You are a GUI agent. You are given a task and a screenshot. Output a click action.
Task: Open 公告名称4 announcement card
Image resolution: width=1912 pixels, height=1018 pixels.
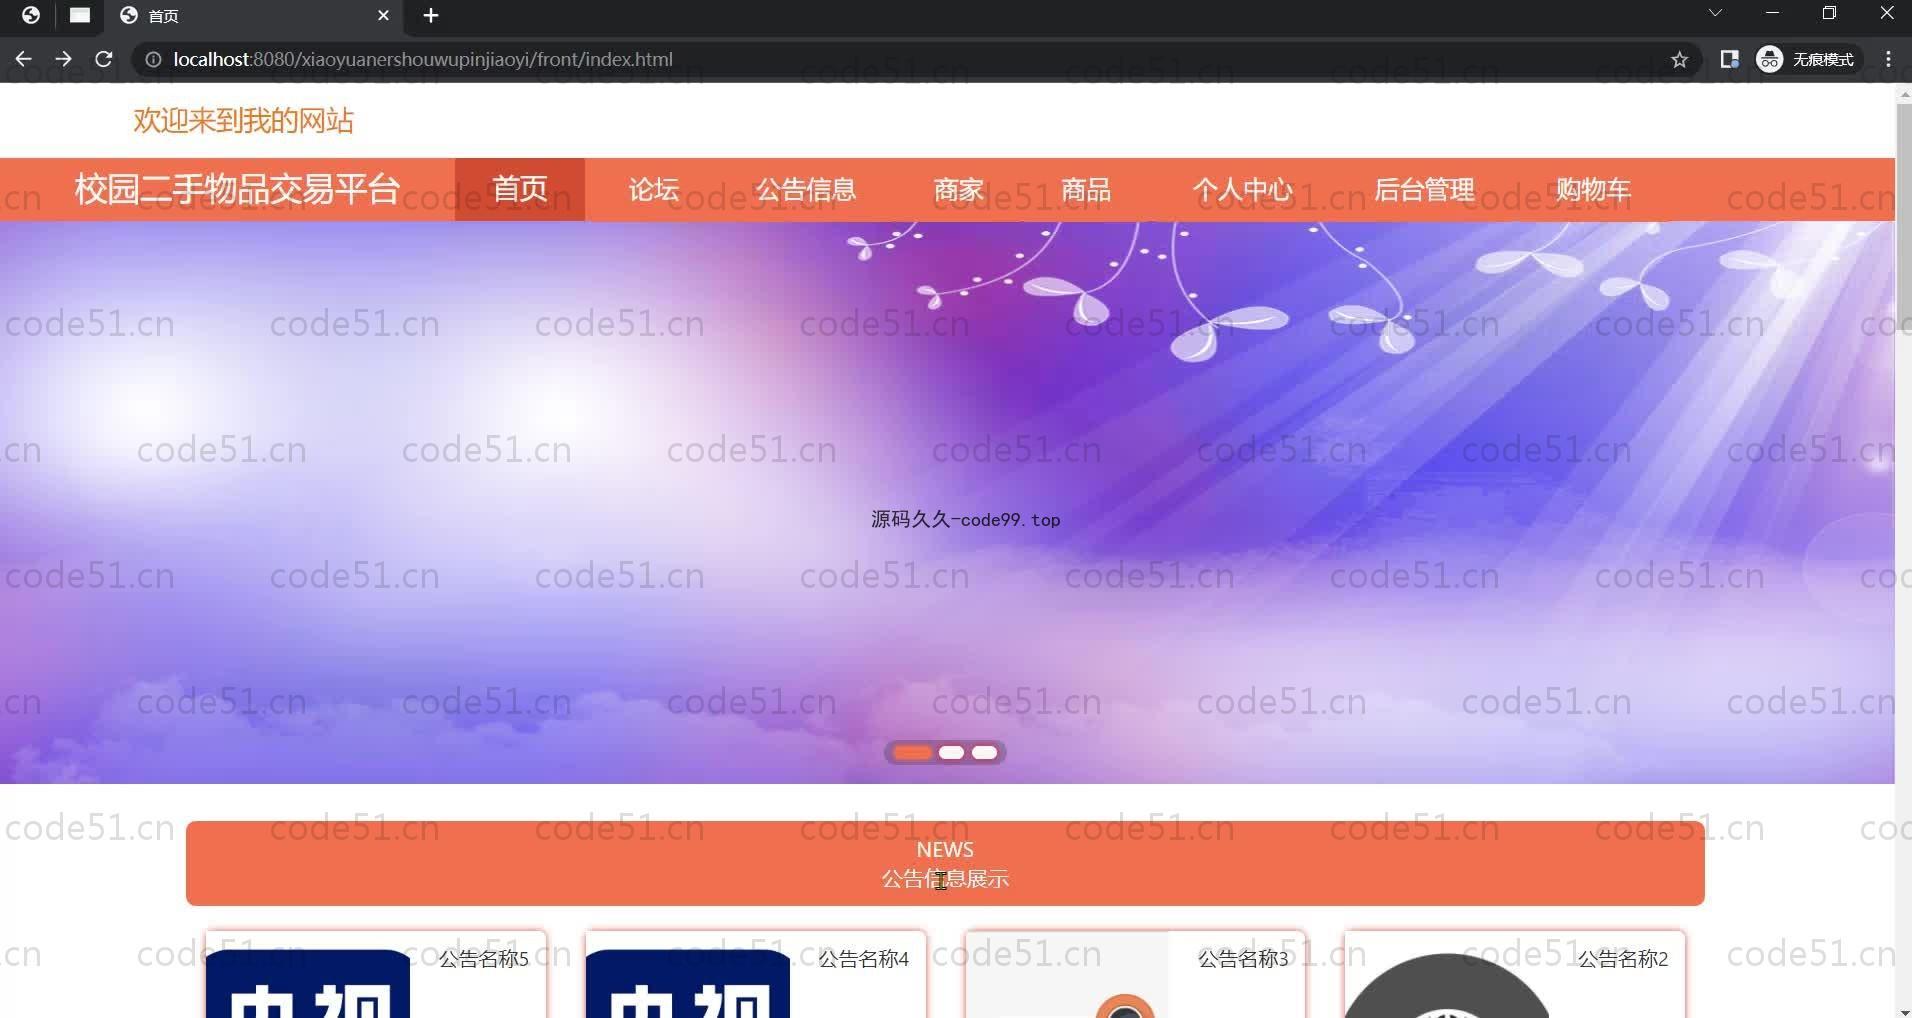756,974
